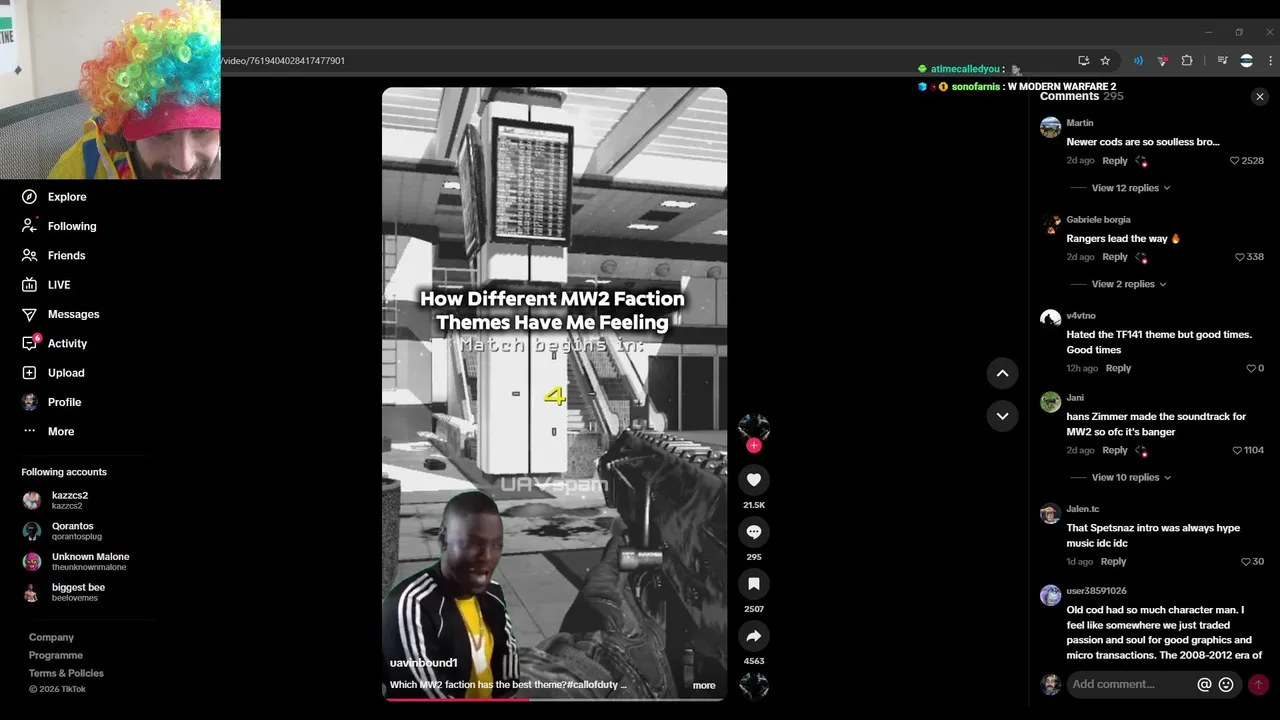The image size is (1280, 720).
Task: Close the Comments panel
Action: [1260, 97]
